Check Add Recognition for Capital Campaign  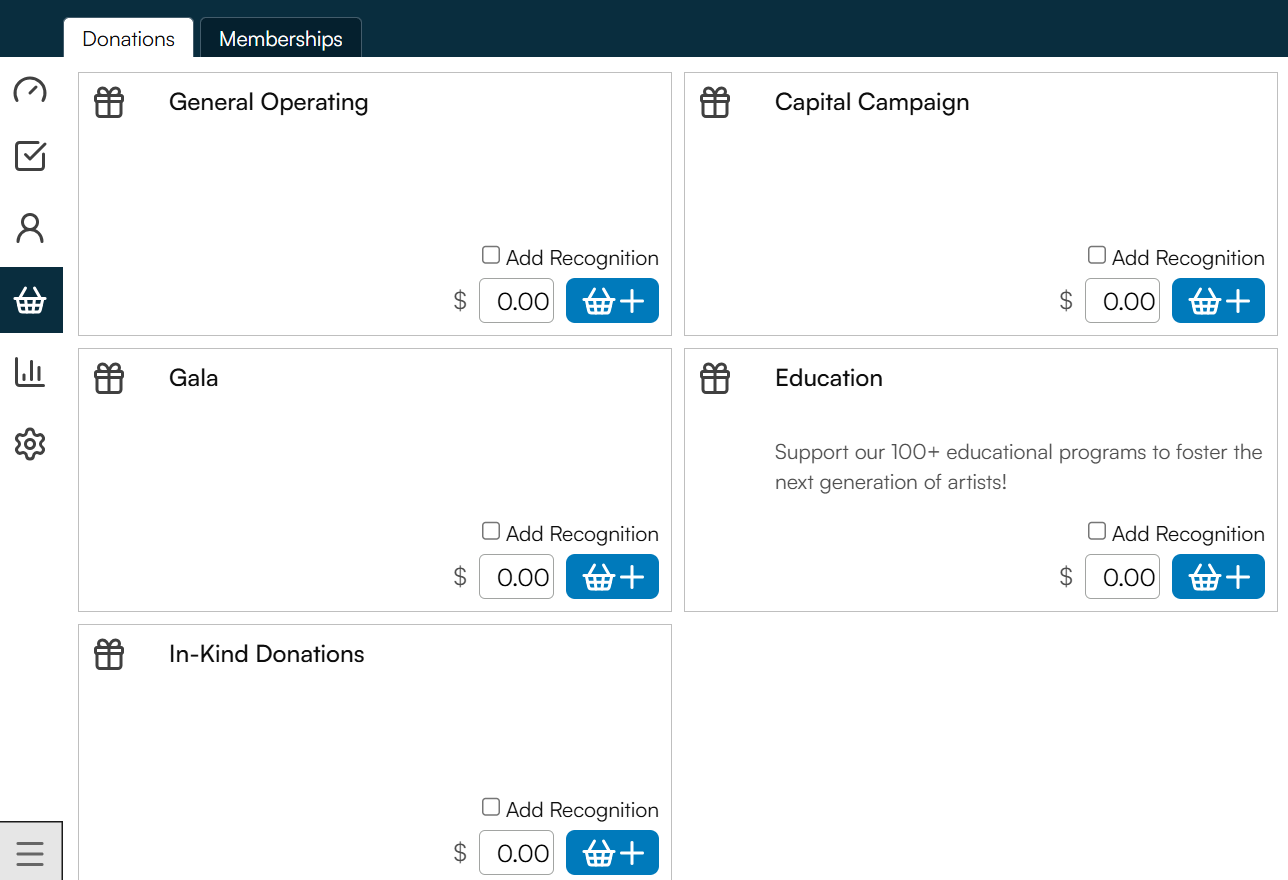pos(1097,255)
